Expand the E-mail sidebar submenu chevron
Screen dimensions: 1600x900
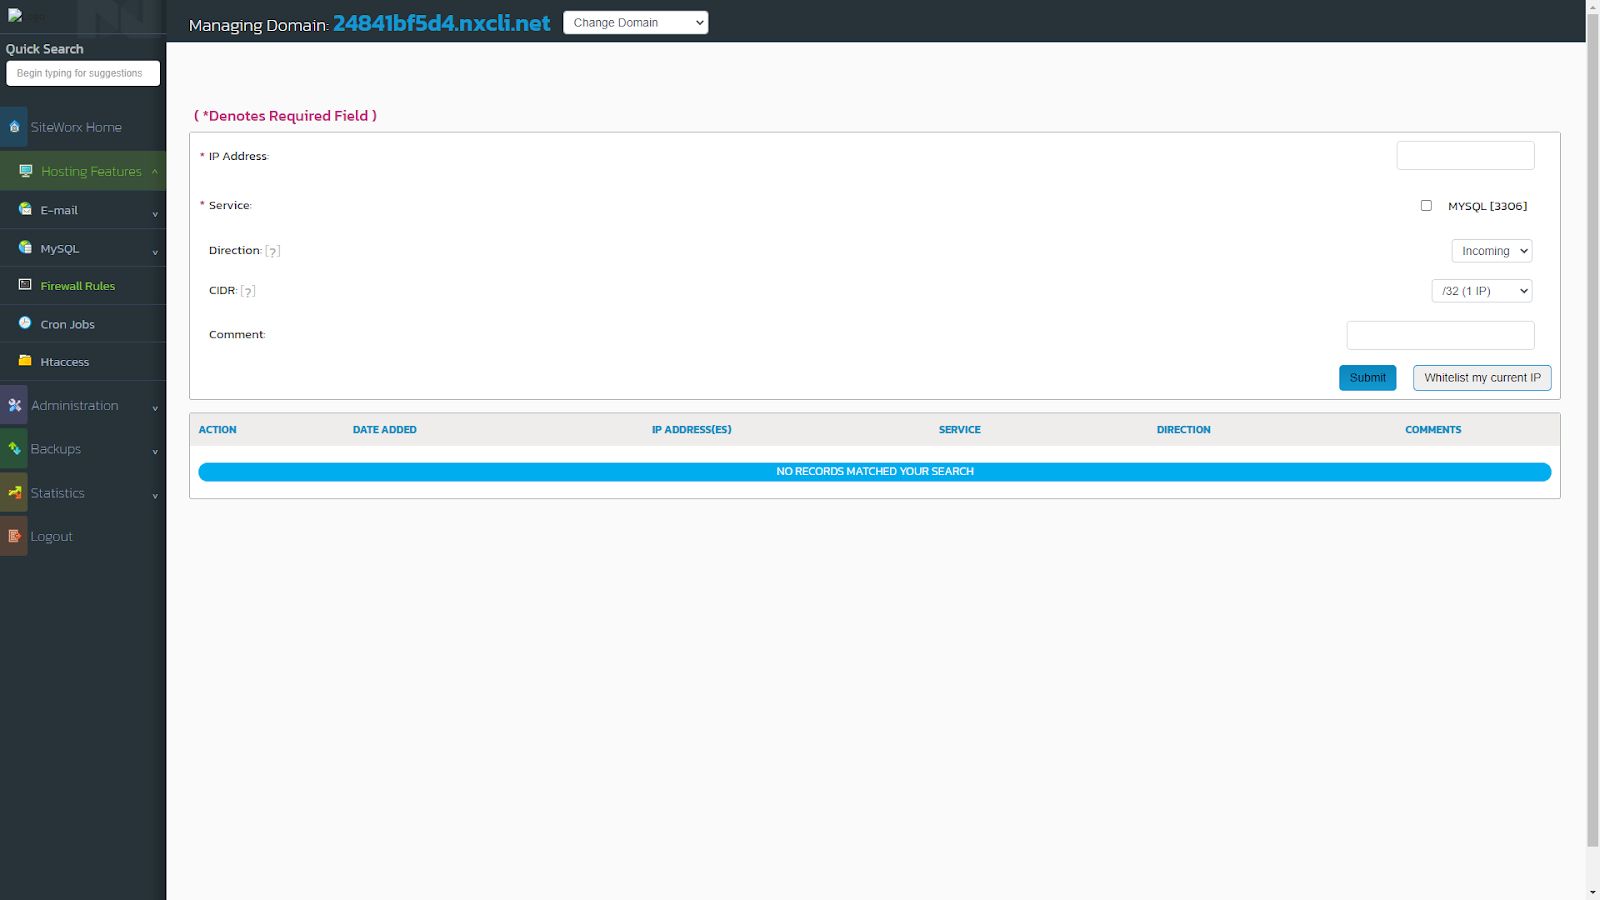click(x=155, y=212)
